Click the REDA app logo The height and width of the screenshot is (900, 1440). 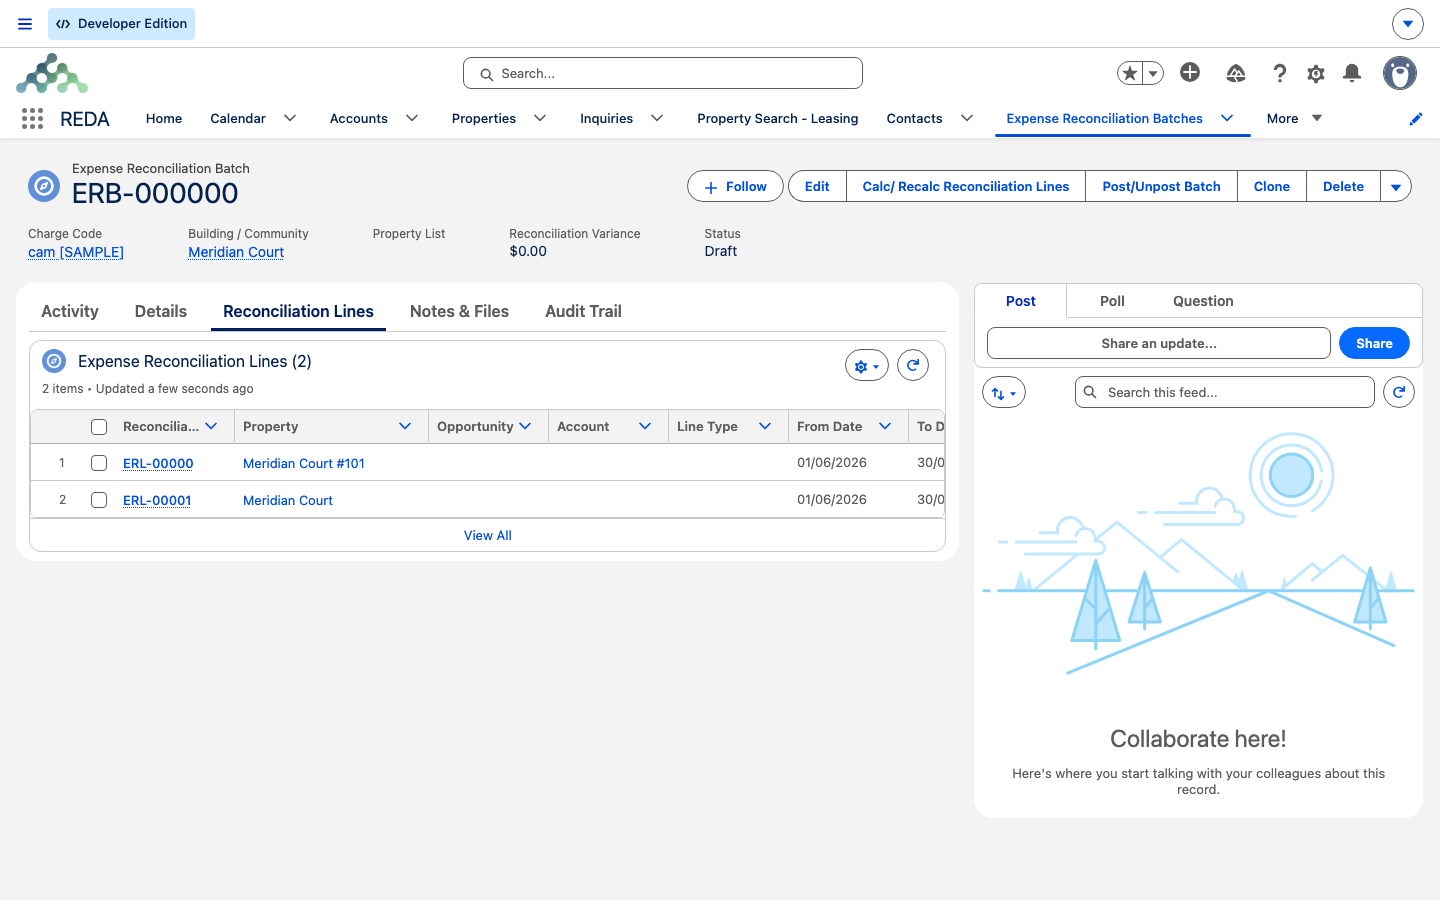click(52, 73)
